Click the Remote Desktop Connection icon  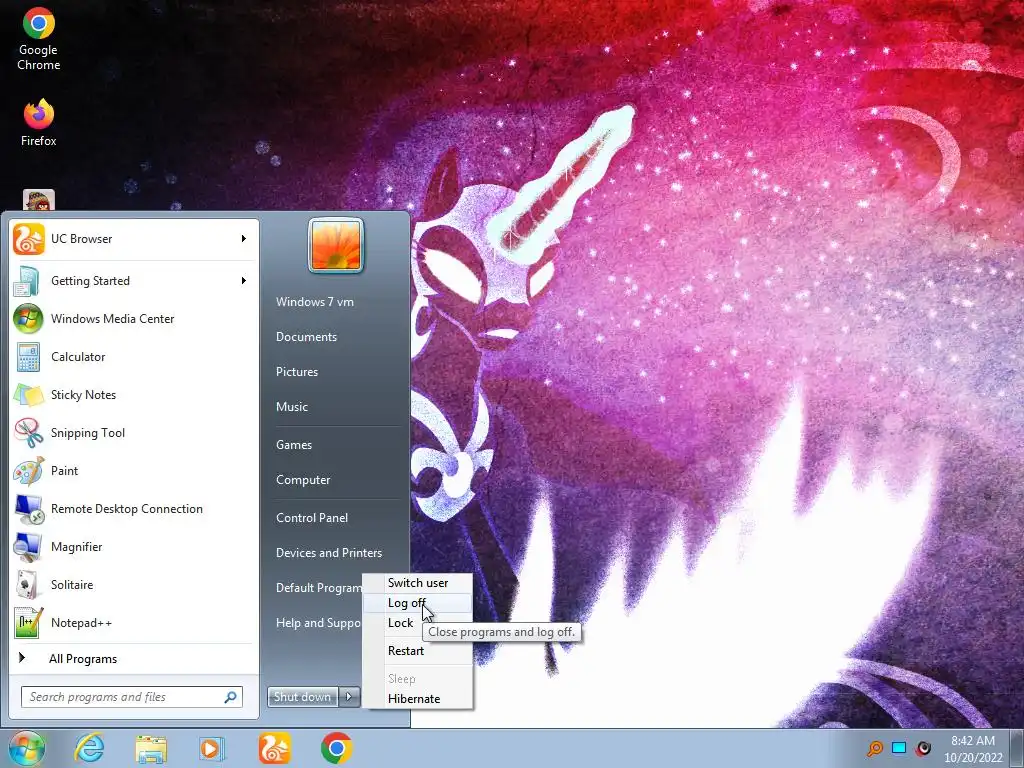point(29,509)
